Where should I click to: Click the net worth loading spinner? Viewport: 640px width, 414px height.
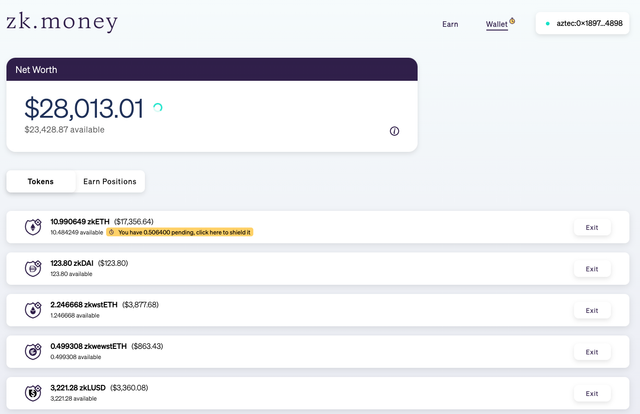coord(158,107)
